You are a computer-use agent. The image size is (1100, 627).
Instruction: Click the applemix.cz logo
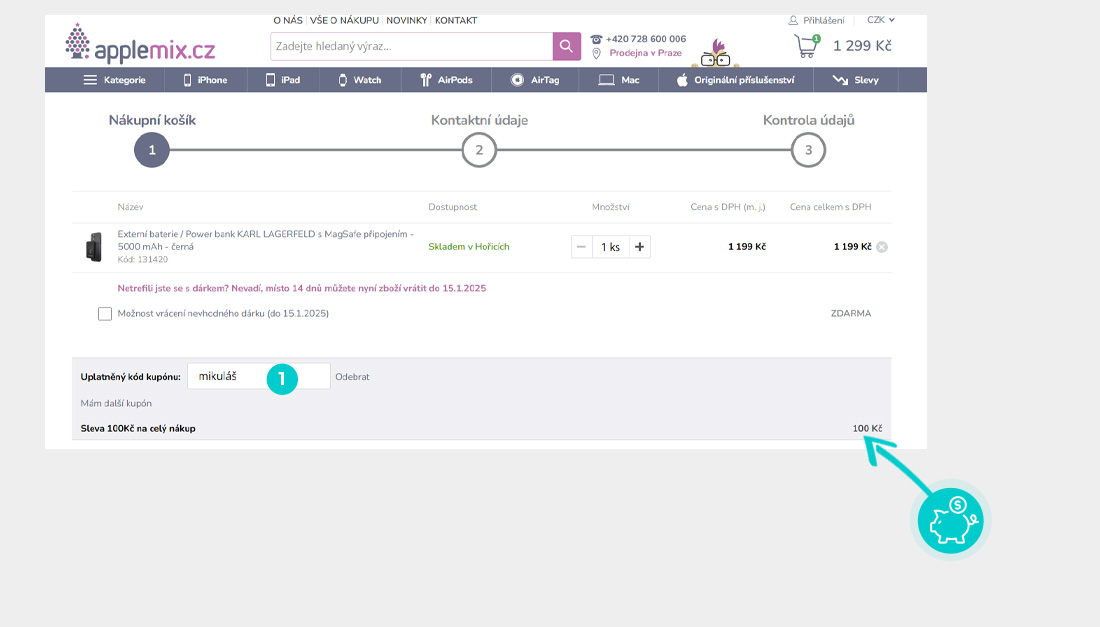pos(140,43)
